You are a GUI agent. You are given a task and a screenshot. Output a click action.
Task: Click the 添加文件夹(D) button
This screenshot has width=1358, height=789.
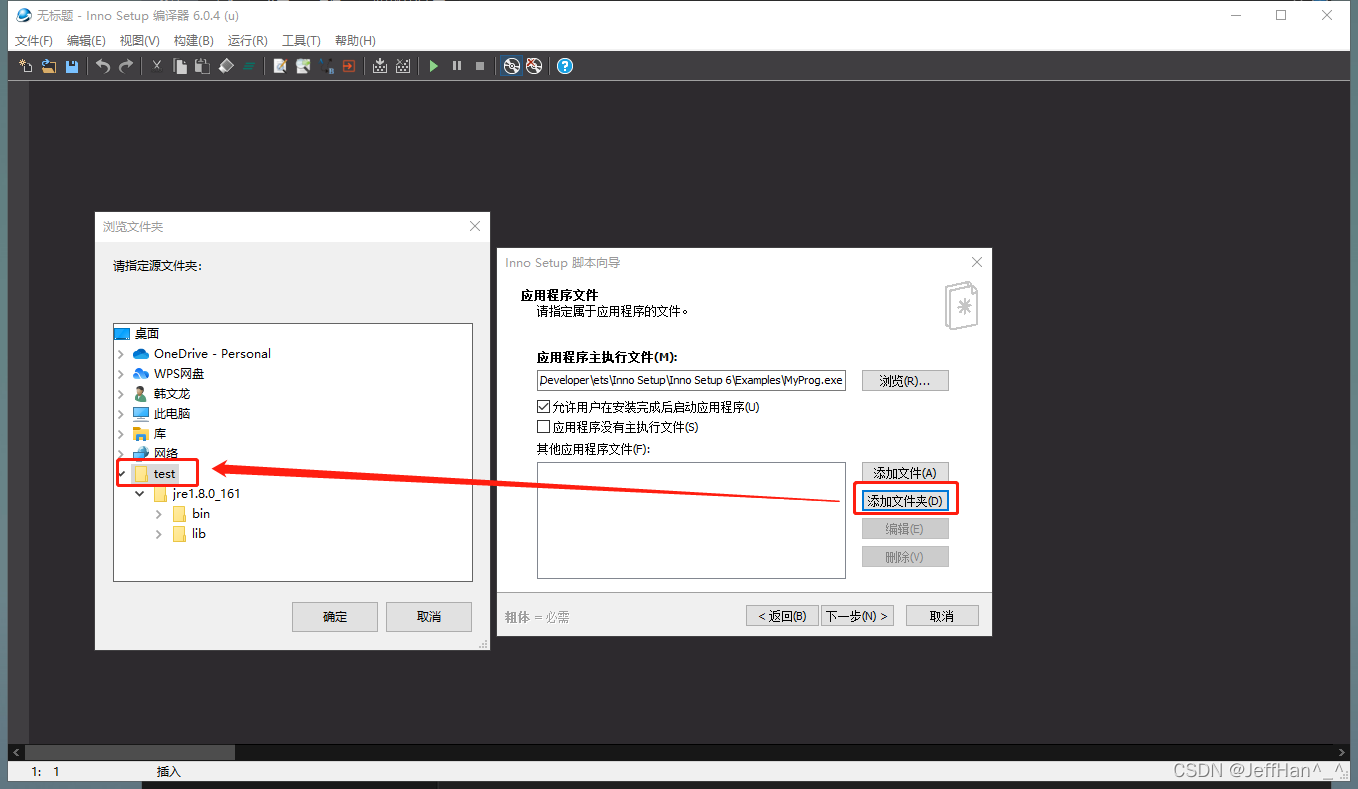(904, 499)
